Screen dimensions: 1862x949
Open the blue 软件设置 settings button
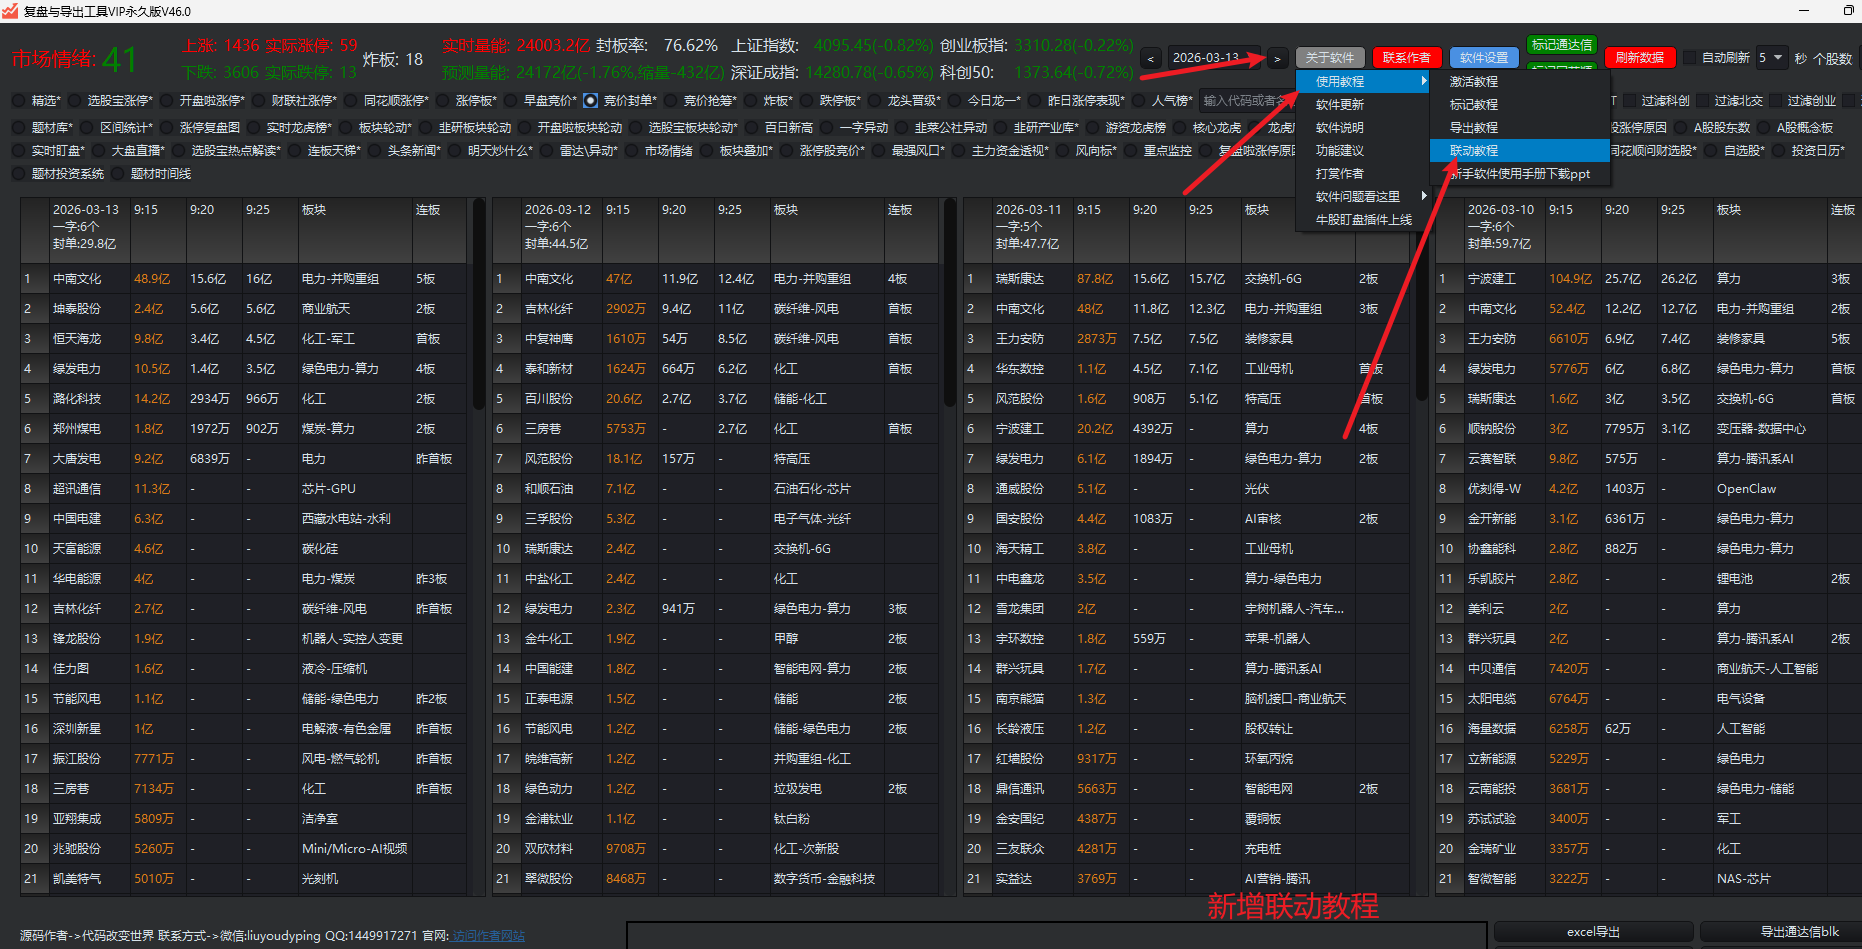[1484, 58]
